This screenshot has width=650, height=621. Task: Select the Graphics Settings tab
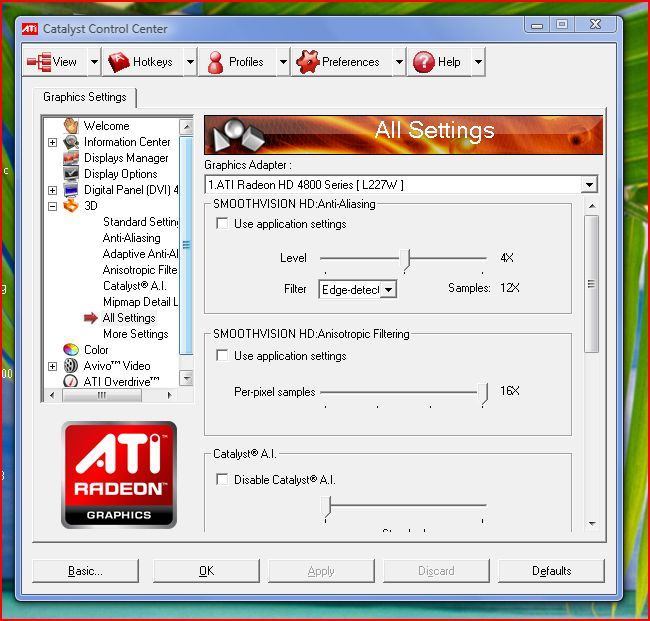click(85, 97)
